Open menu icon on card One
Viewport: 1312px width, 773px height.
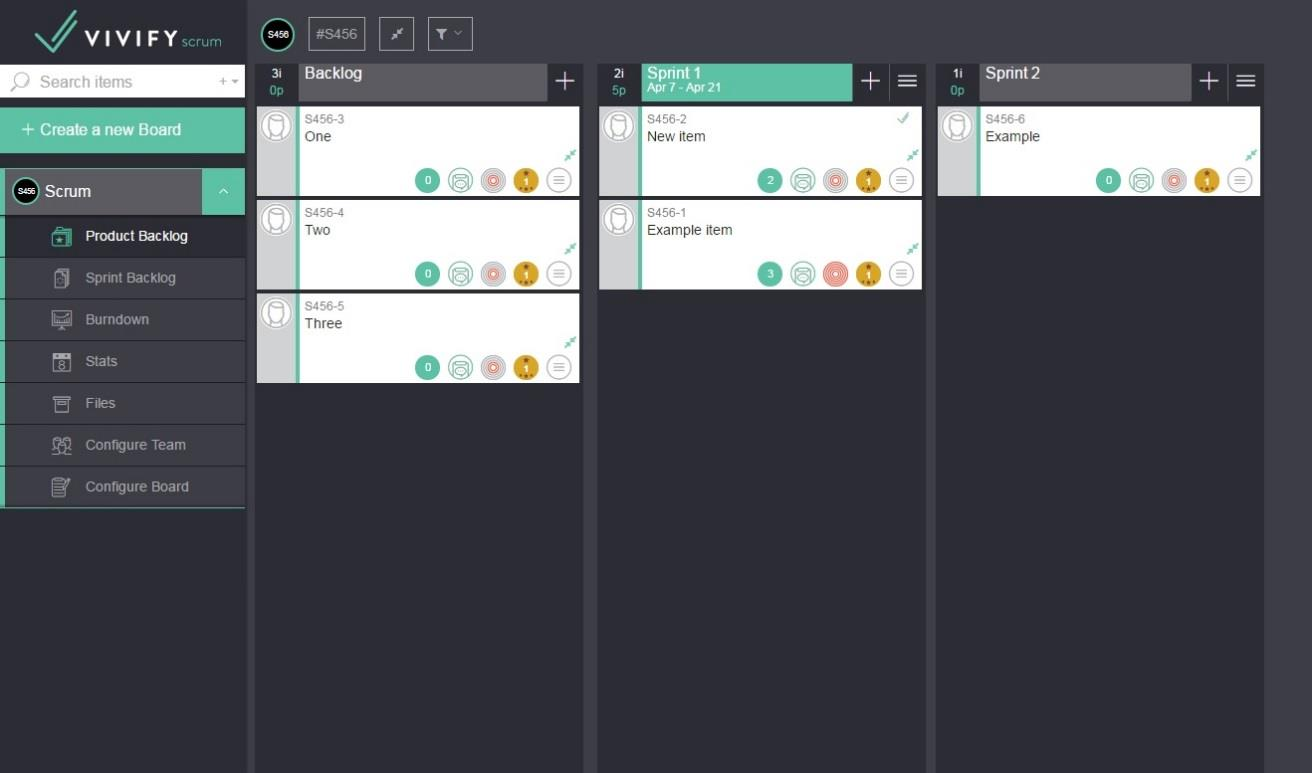pos(559,181)
